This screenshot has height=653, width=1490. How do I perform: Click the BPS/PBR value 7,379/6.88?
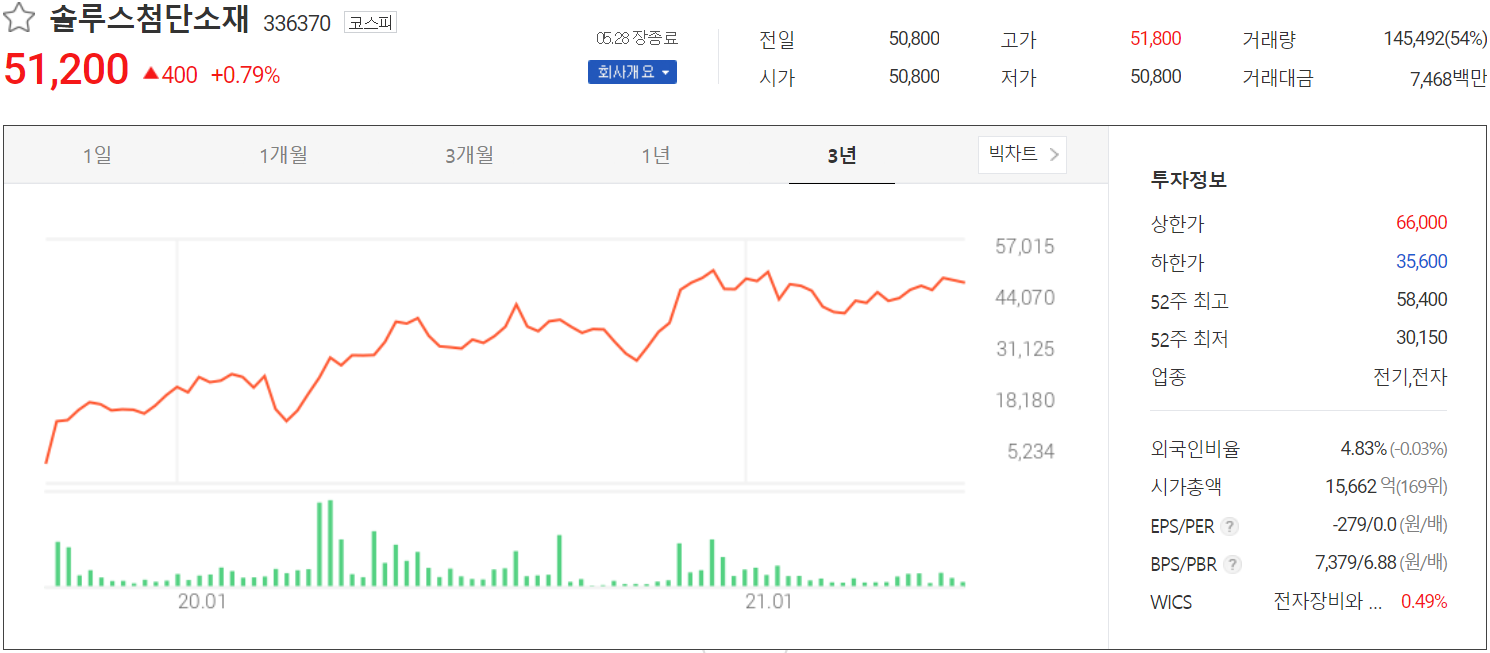[x=1355, y=563]
